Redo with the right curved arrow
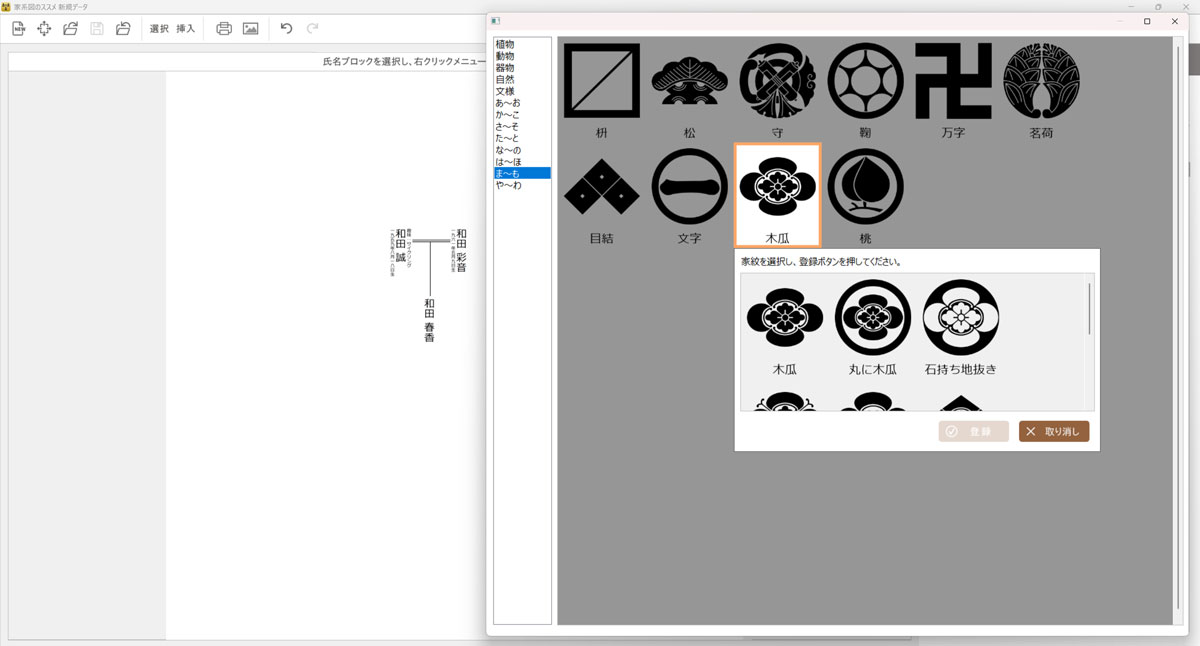The width and height of the screenshot is (1200, 646). tap(313, 29)
